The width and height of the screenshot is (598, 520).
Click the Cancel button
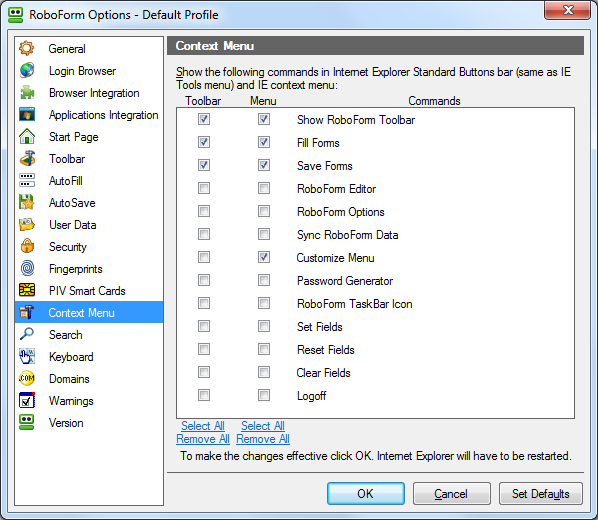click(x=452, y=494)
